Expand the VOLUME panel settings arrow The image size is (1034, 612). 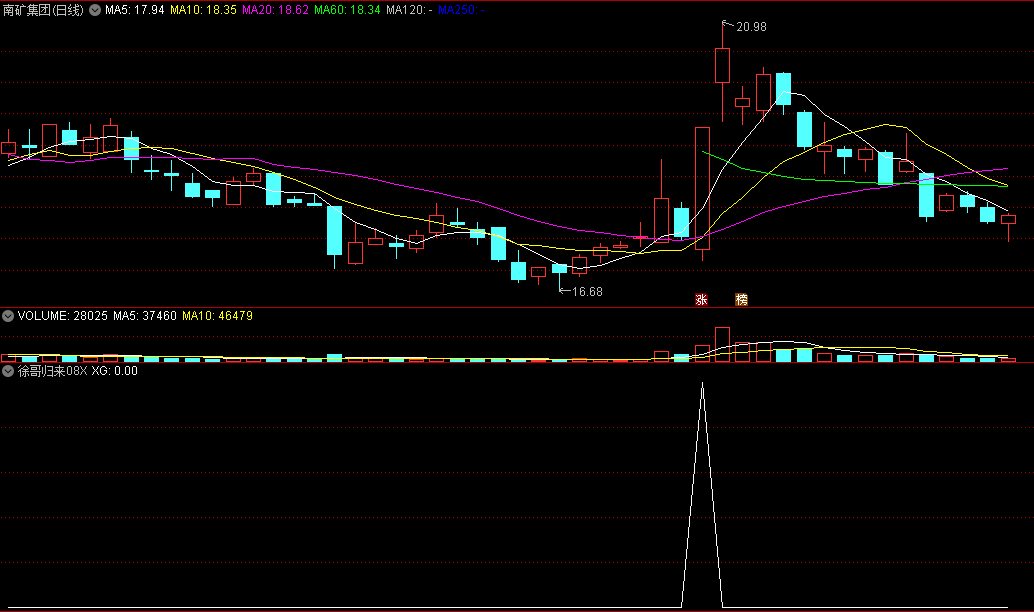click(8, 316)
